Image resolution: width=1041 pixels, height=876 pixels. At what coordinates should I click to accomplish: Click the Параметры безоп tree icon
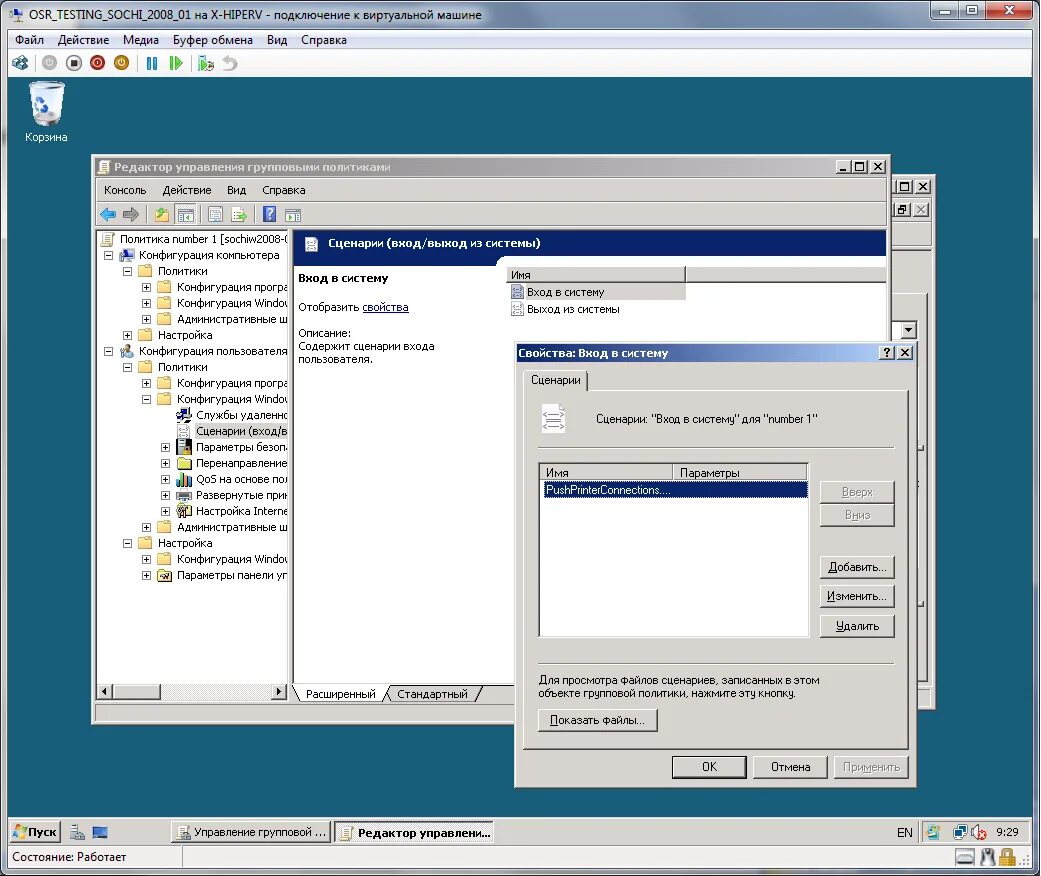184,447
